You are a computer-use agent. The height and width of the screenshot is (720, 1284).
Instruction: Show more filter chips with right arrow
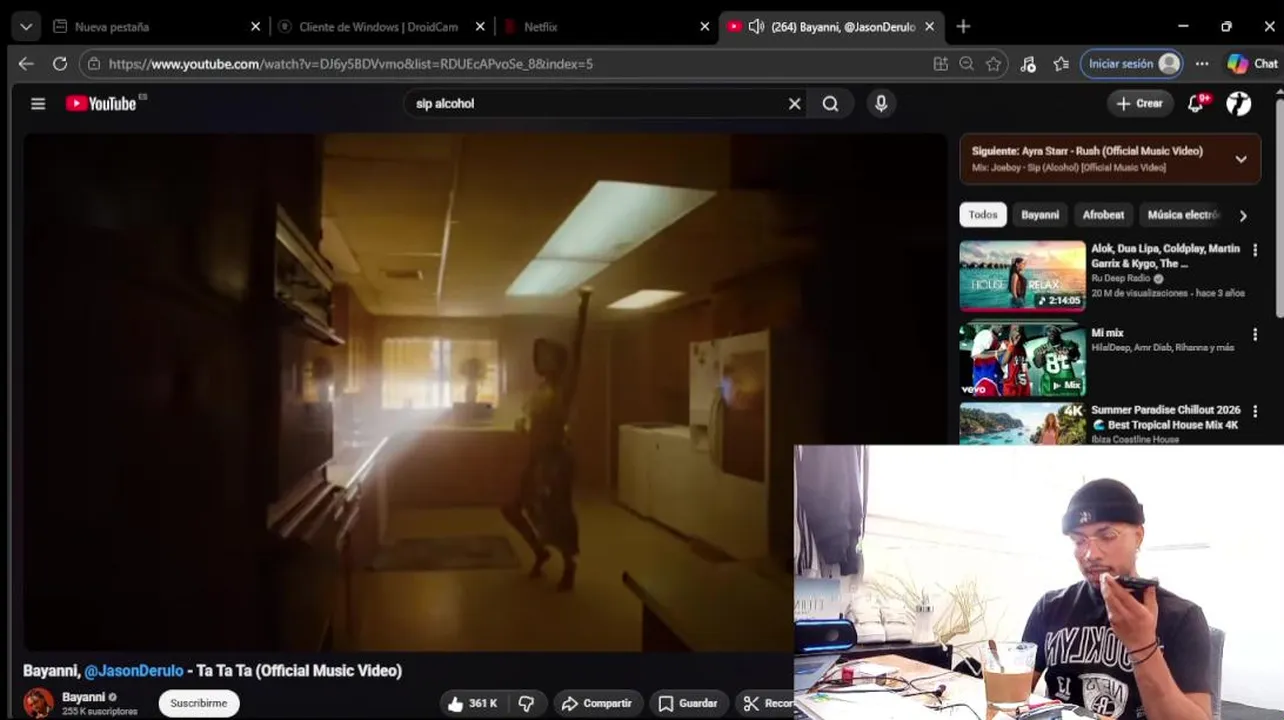[1243, 215]
